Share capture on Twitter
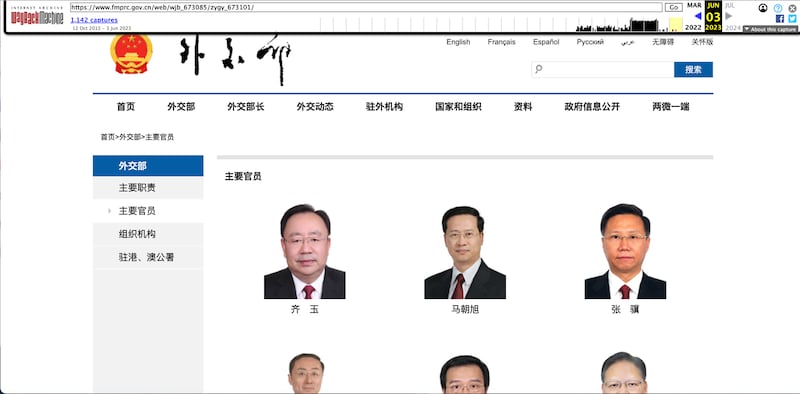Screen dimensions: 800x394 (792, 19)
